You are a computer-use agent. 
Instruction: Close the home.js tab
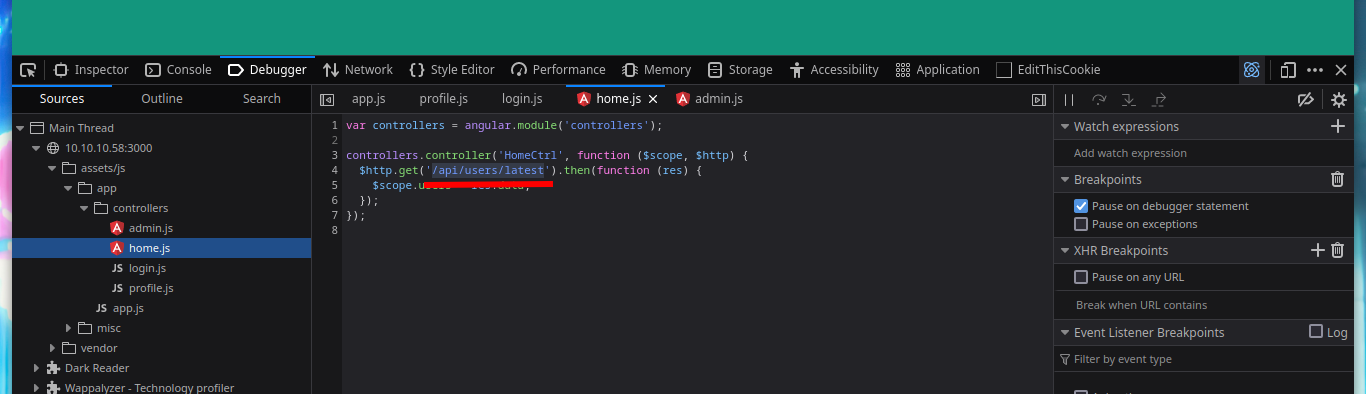tap(653, 99)
